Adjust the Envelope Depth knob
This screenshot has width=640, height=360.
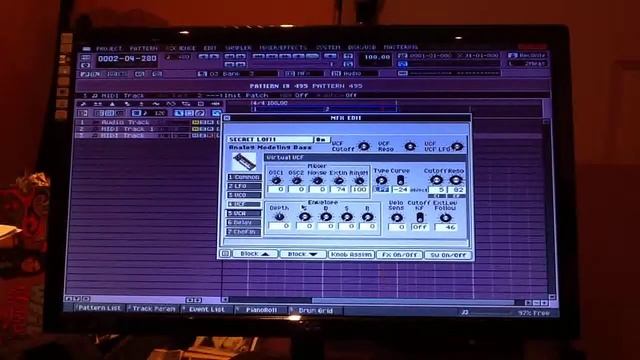[279, 217]
